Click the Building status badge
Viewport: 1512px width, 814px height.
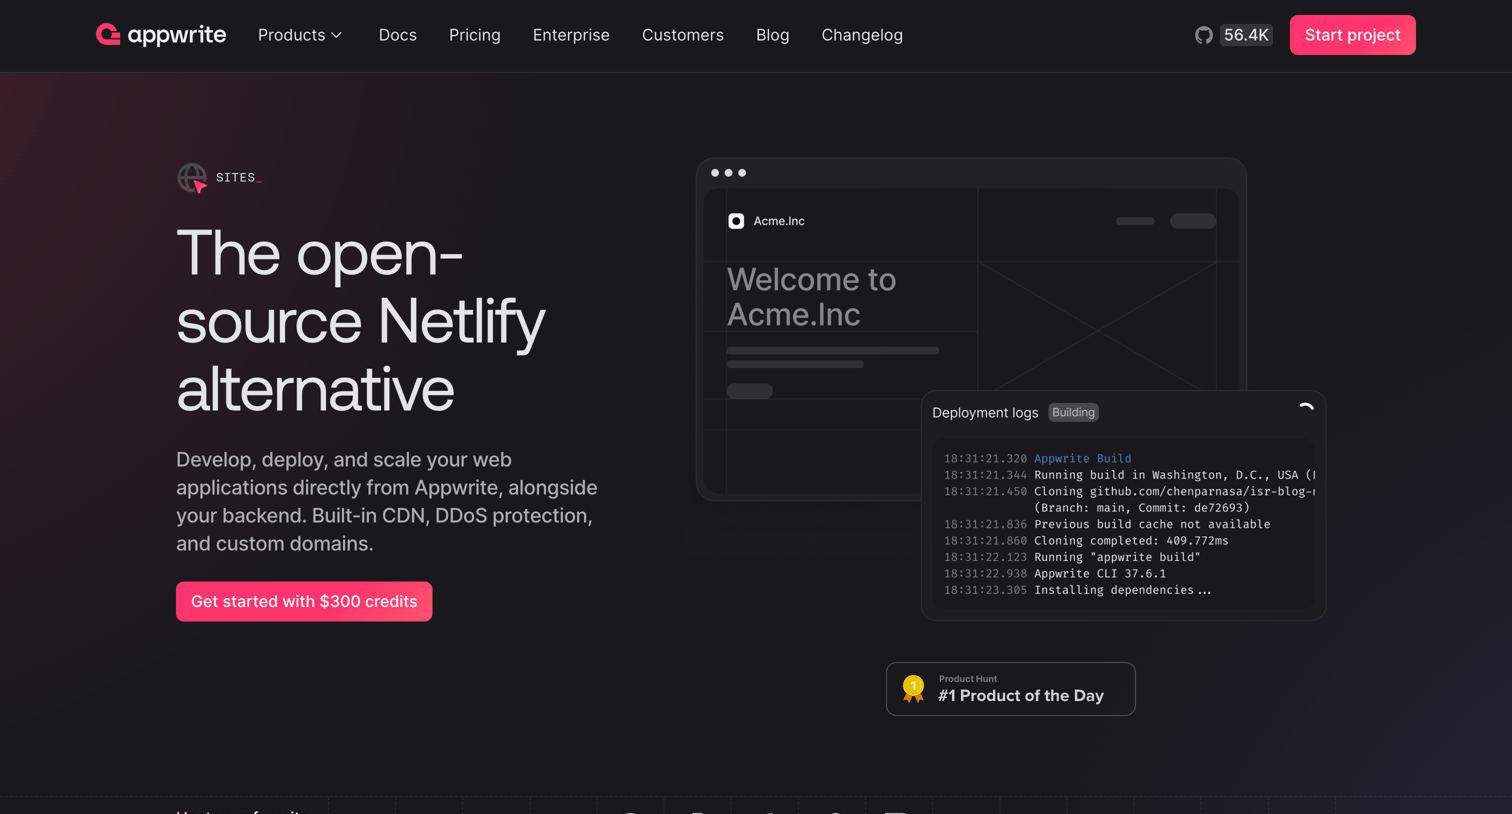[x=1073, y=412]
